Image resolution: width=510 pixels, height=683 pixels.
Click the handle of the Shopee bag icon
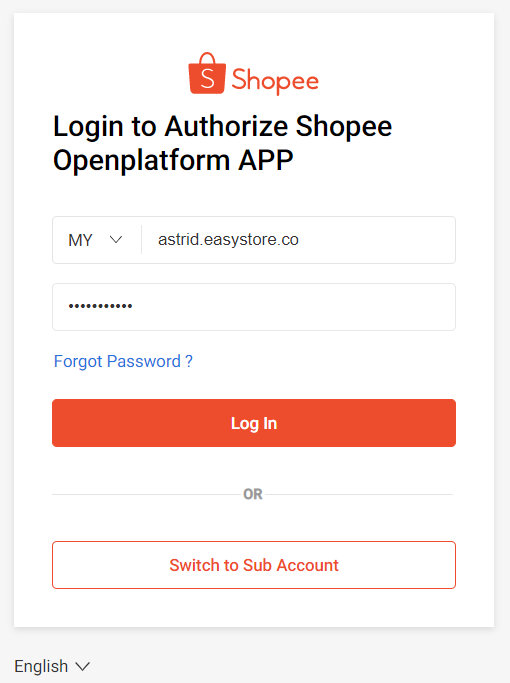207,58
